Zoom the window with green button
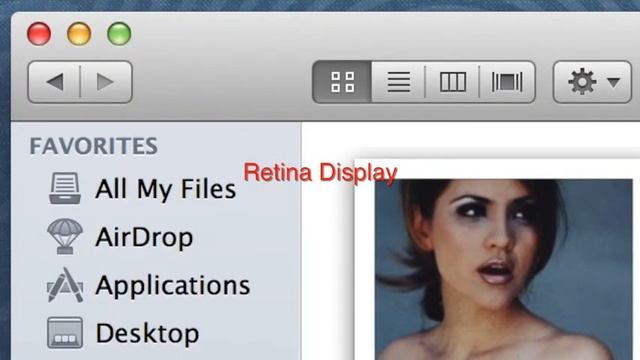This screenshot has width=640, height=360. 119,33
